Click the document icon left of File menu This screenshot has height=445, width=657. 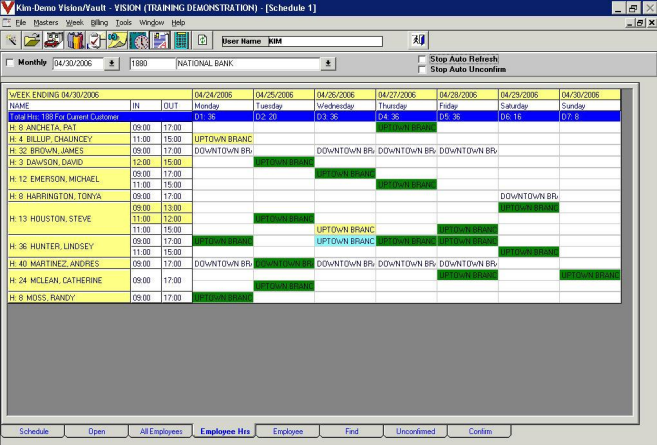tap(7, 23)
